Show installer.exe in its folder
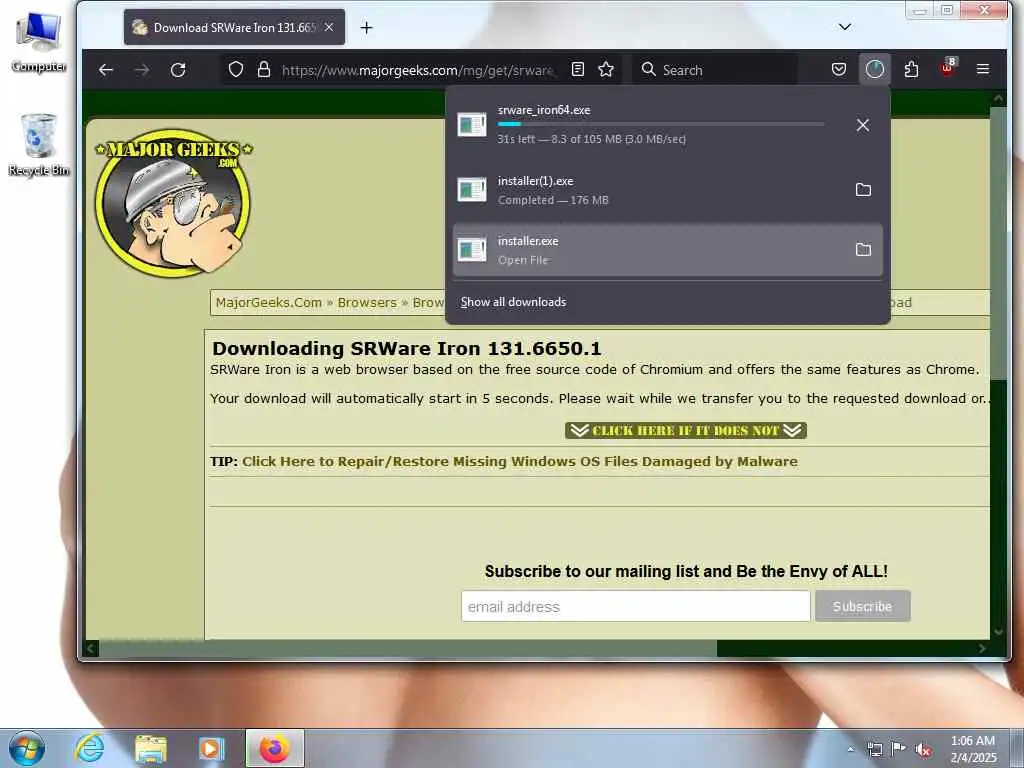1024x768 pixels. [x=863, y=249]
